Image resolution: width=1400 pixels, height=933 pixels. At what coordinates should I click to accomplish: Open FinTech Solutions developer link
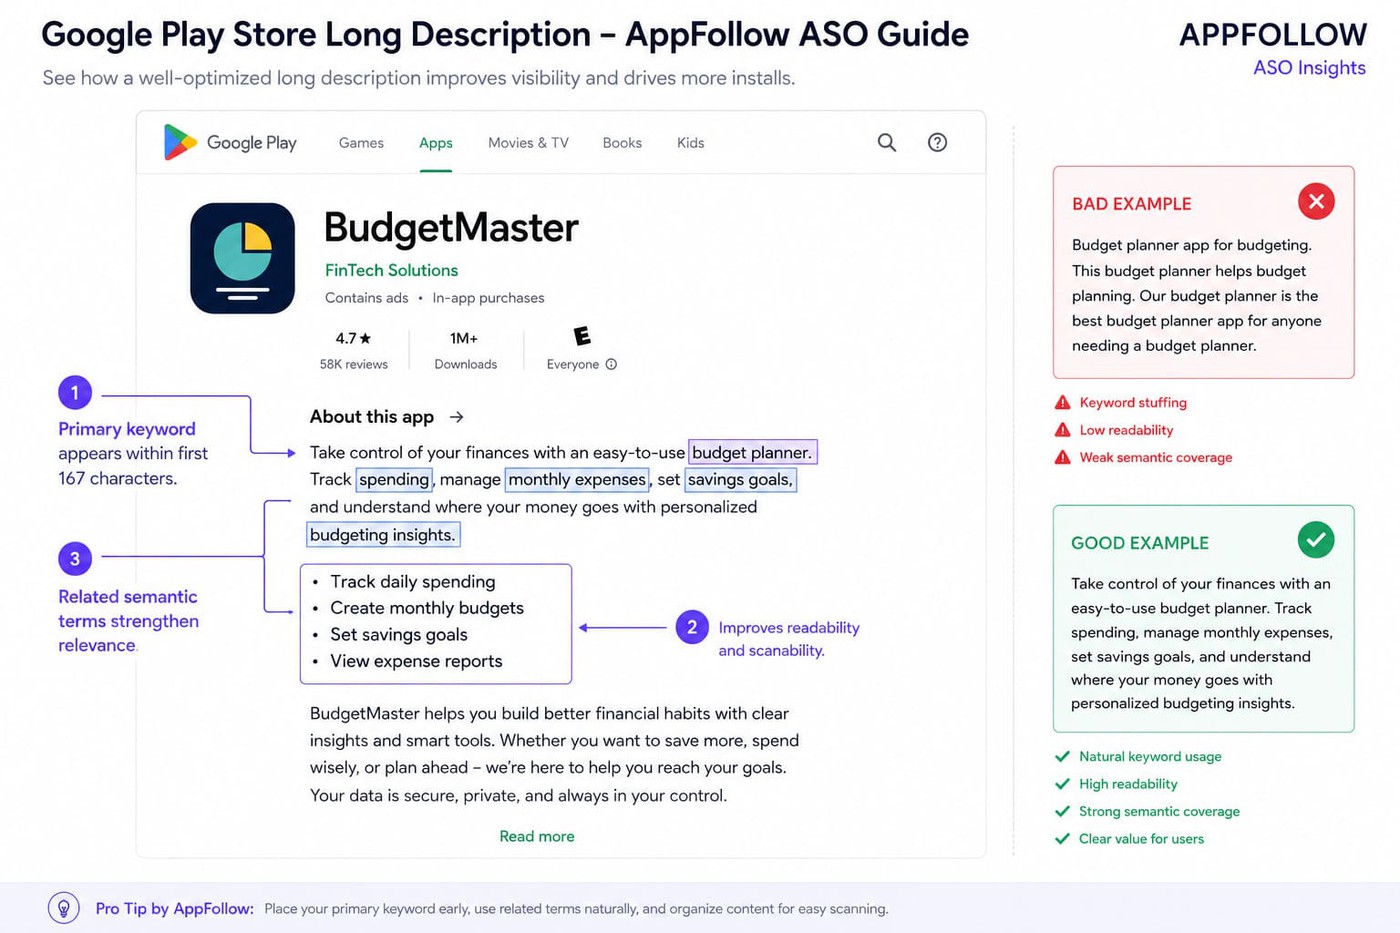[391, 270]
